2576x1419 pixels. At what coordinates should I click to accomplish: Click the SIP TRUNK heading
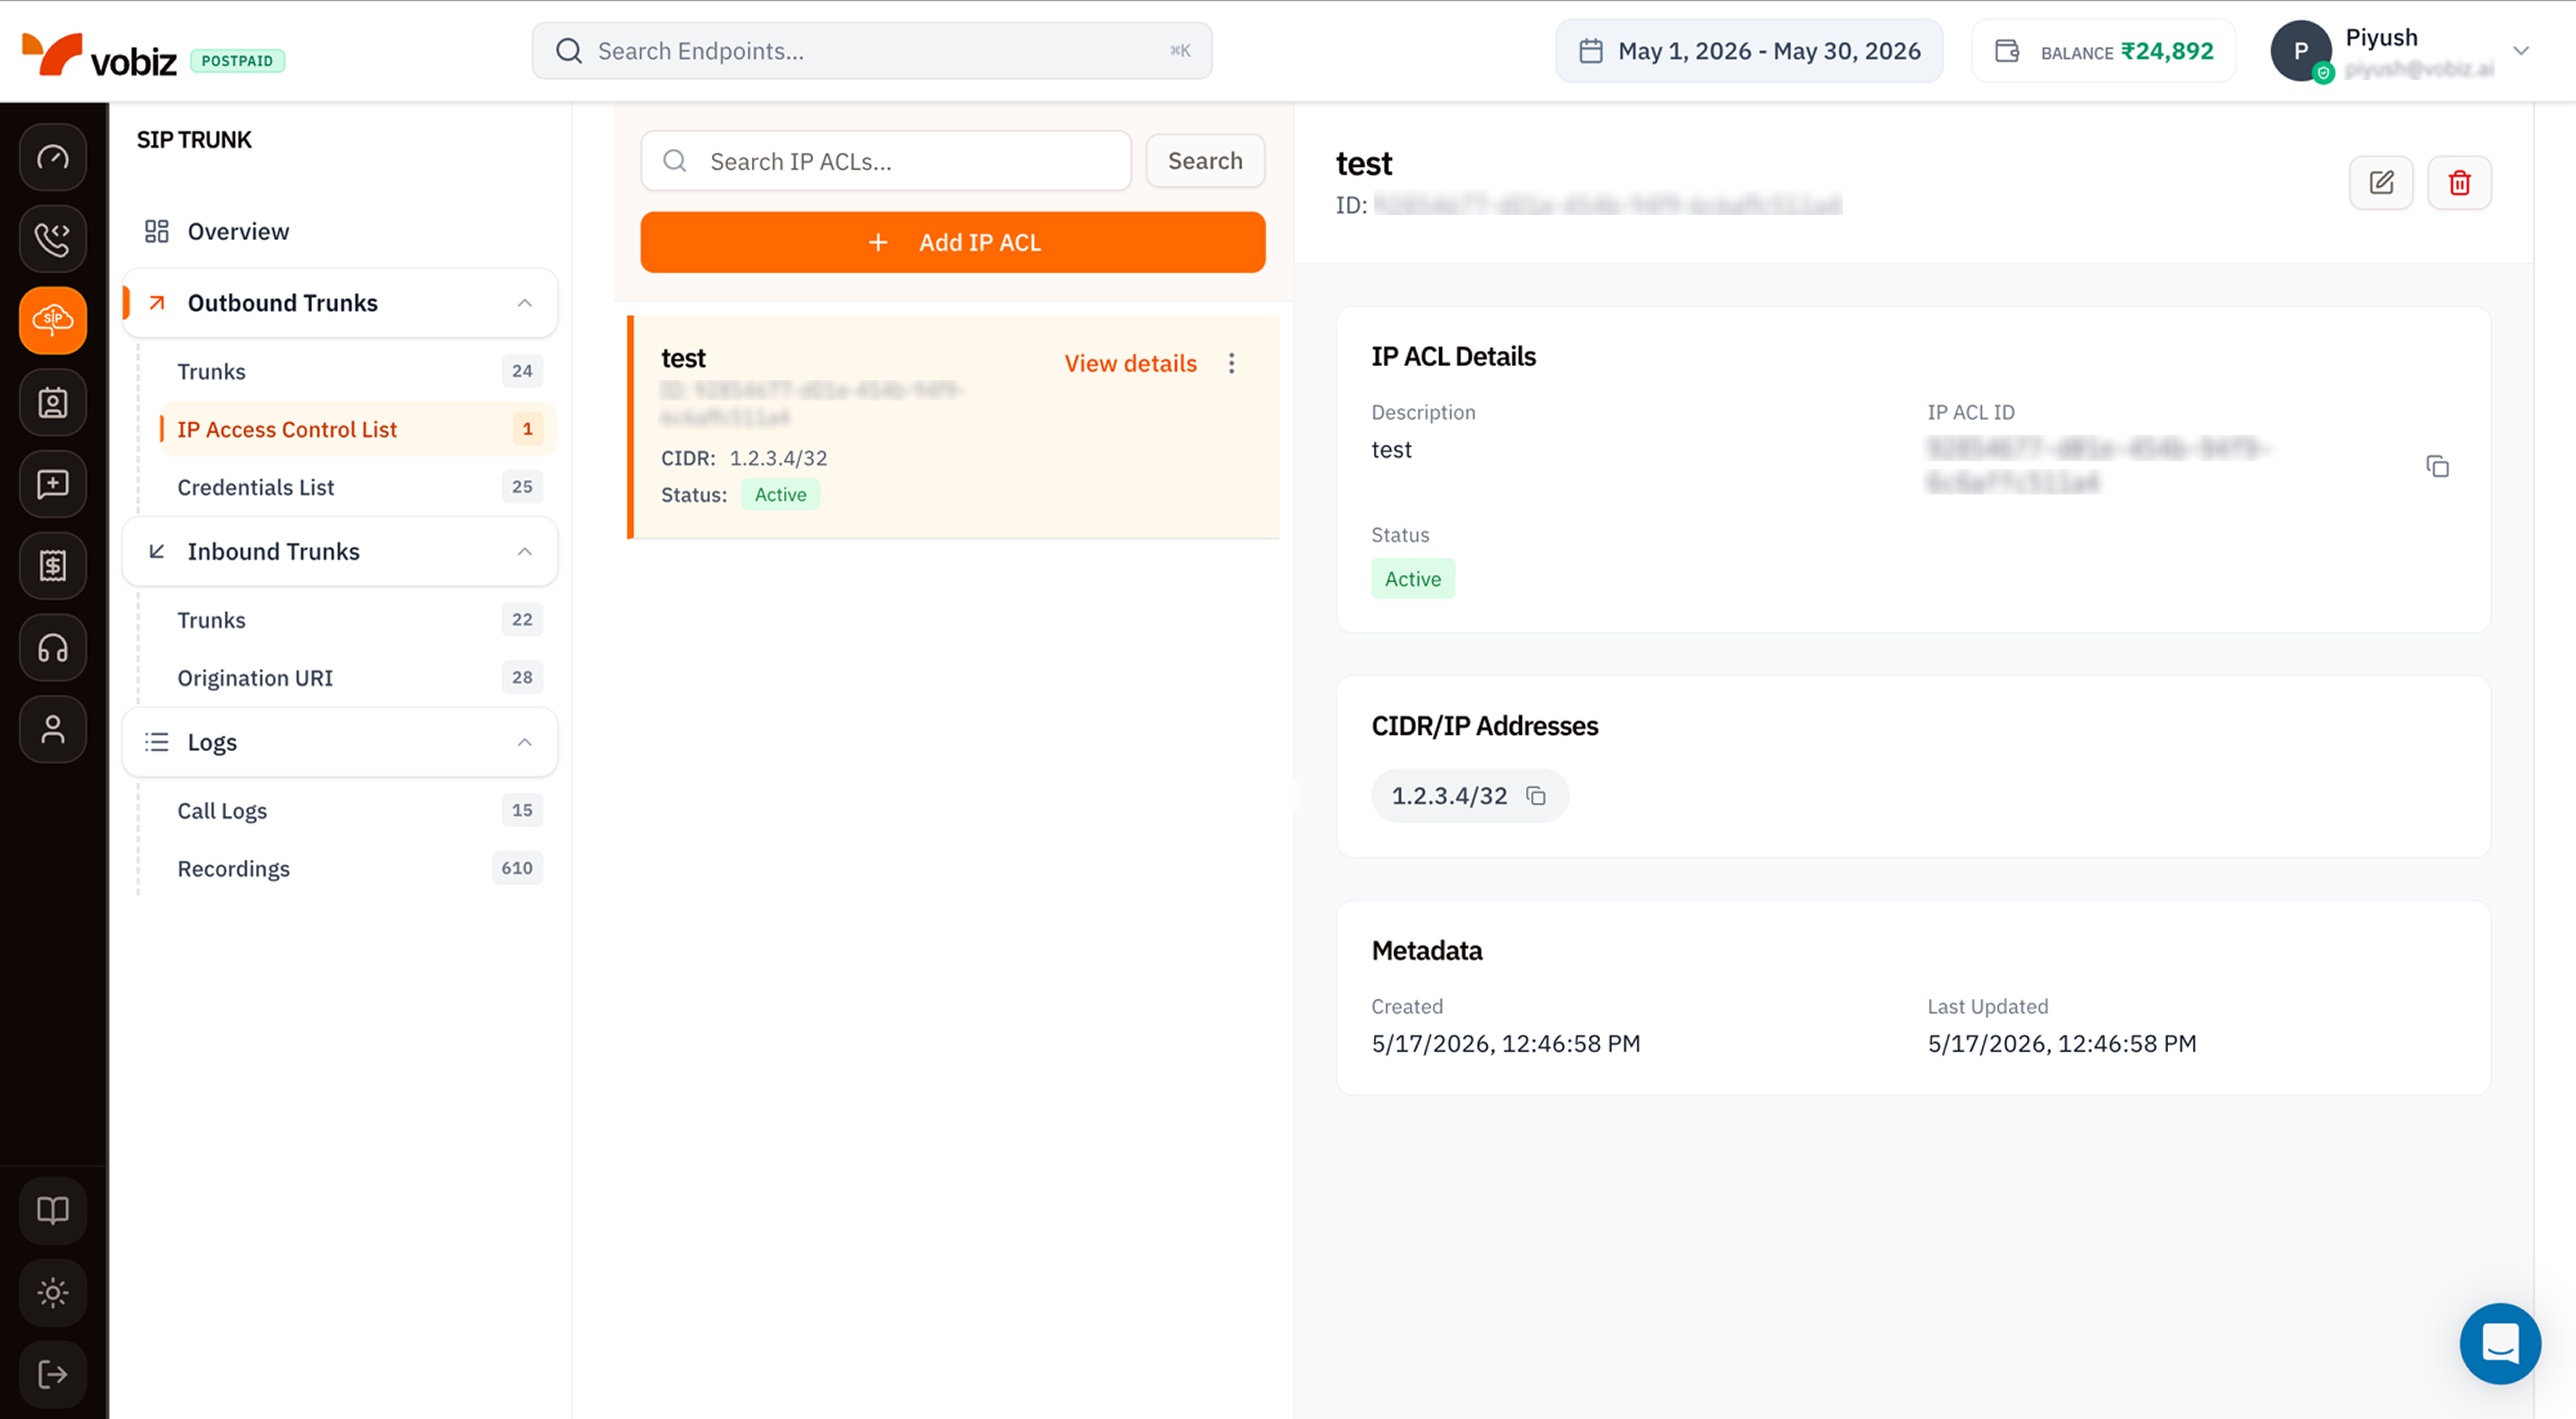tap(194, 140)
